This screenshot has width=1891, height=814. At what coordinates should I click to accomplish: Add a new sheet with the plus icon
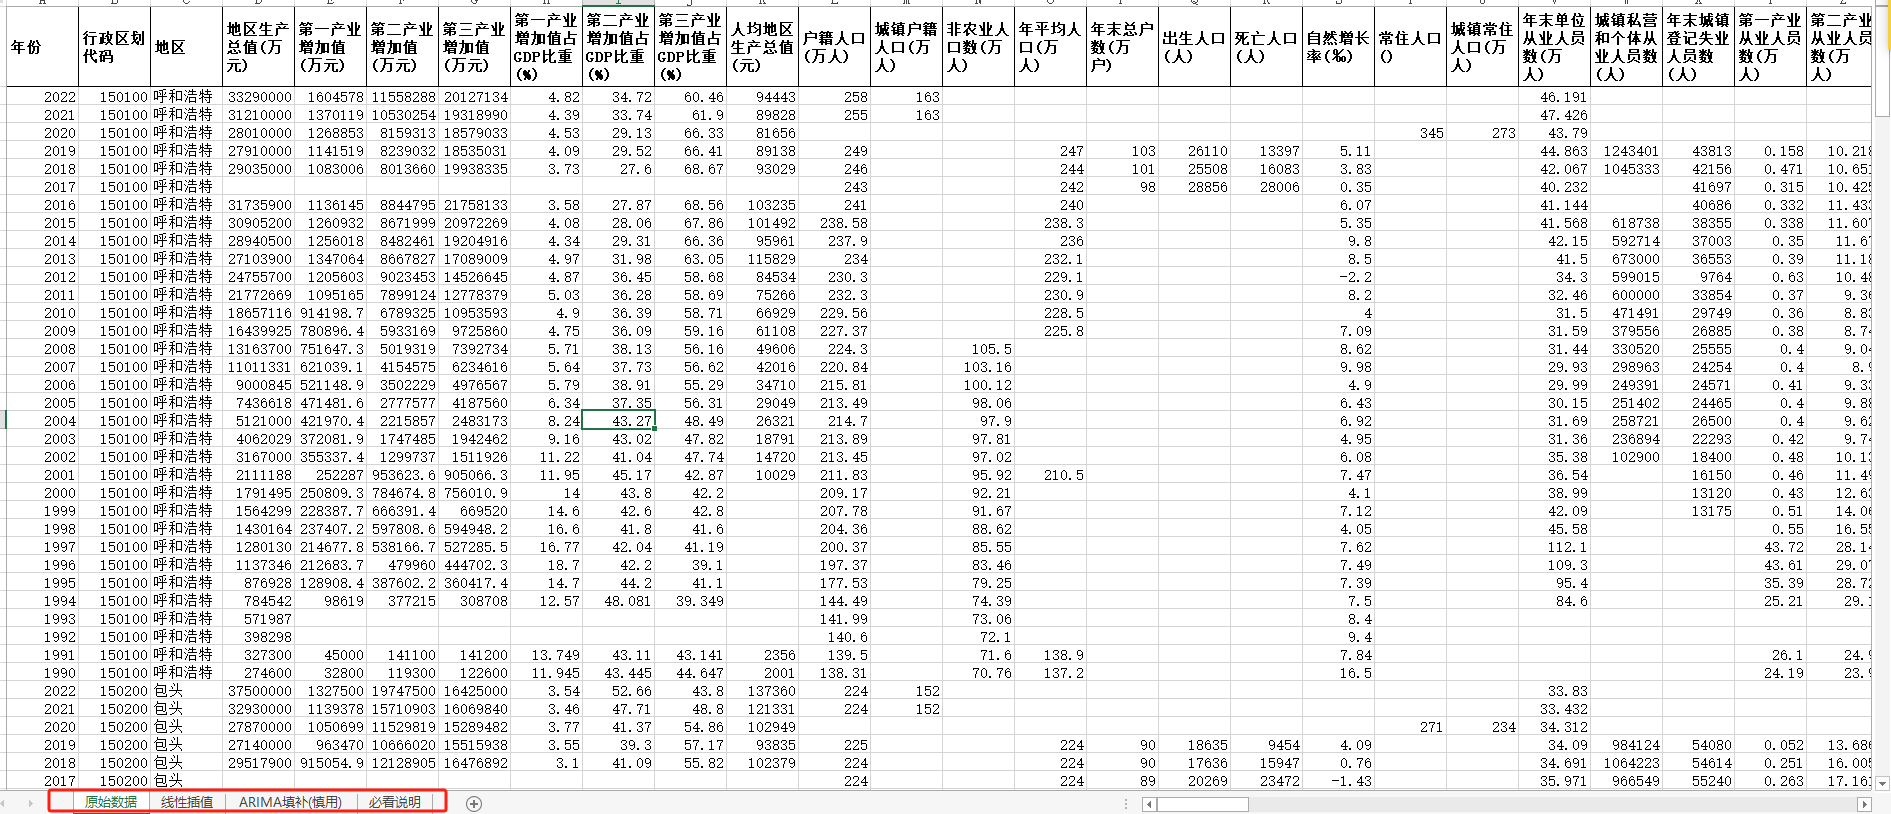coord(474,803)
